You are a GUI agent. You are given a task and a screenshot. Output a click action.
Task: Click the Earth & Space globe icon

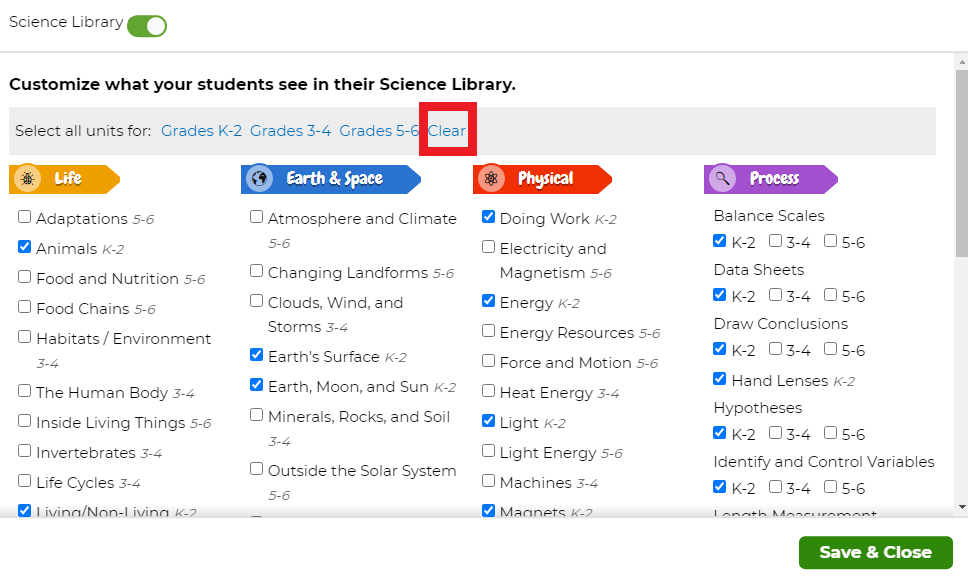(x=260, y=179)
